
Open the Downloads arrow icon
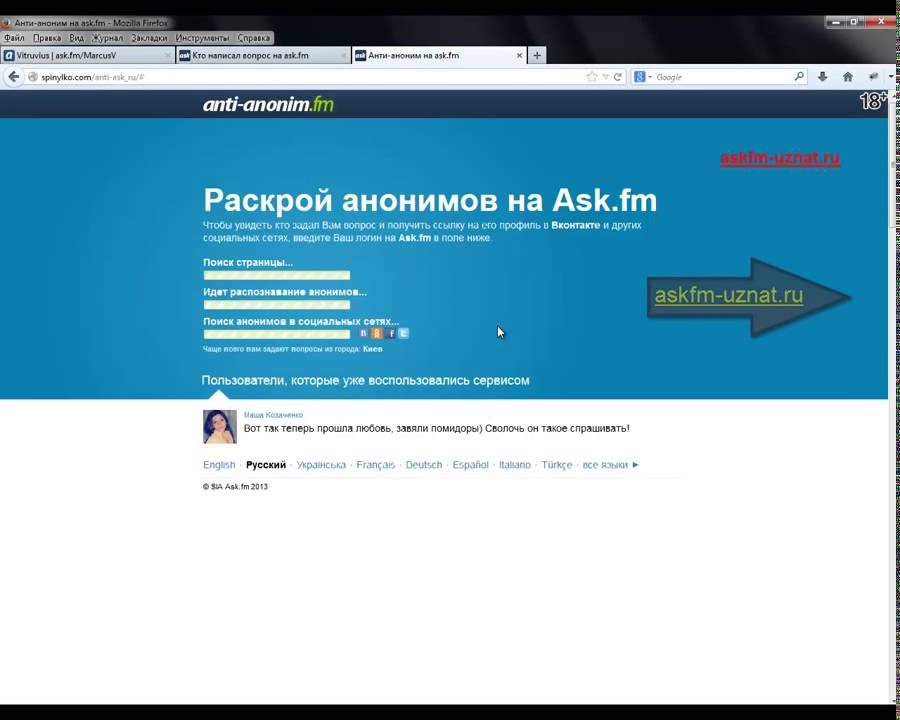[x=823, y=77]
